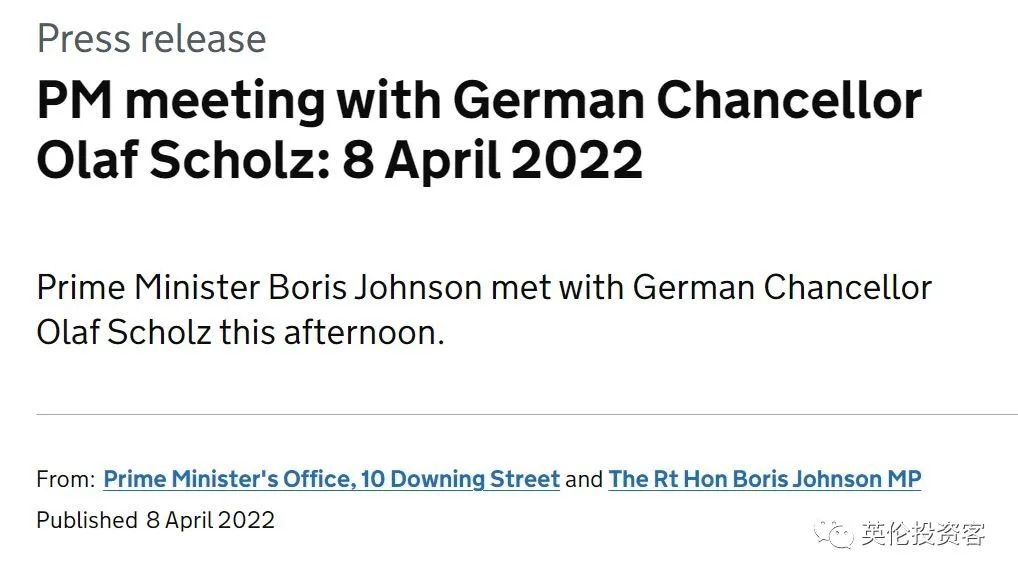The height and width of the screenshot is (578, 1018).
Task: Click 'PM meeting' at start of headline
Action: pyautogui.click(x=181, y=101)
